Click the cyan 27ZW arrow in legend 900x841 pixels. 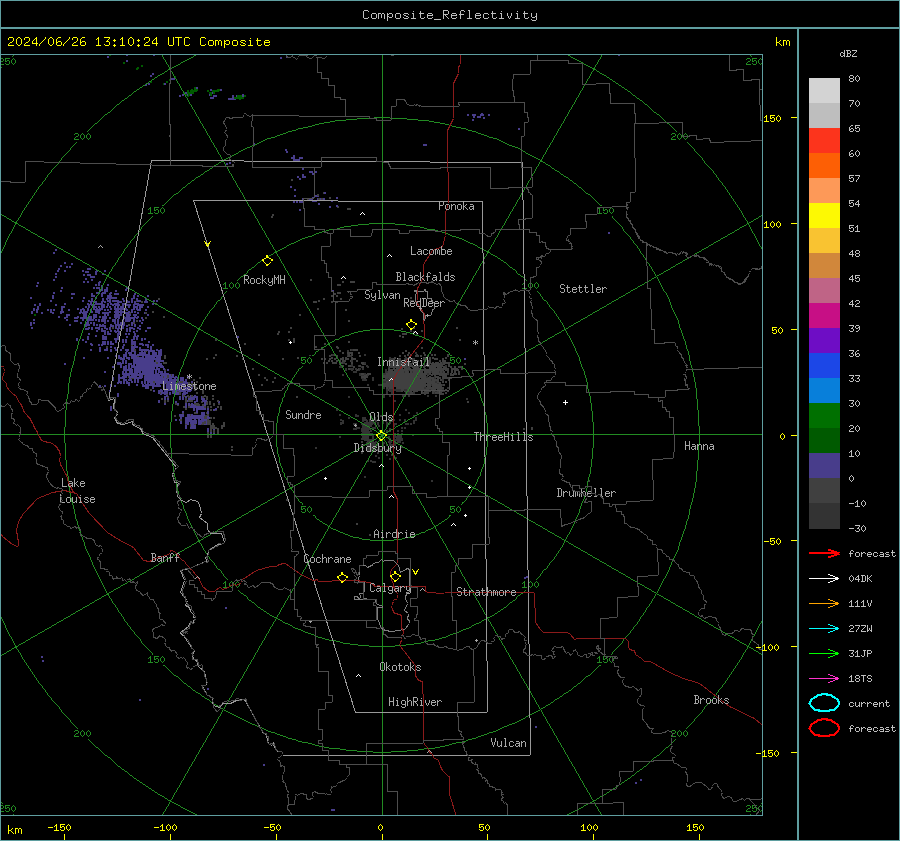coord(824,629)
